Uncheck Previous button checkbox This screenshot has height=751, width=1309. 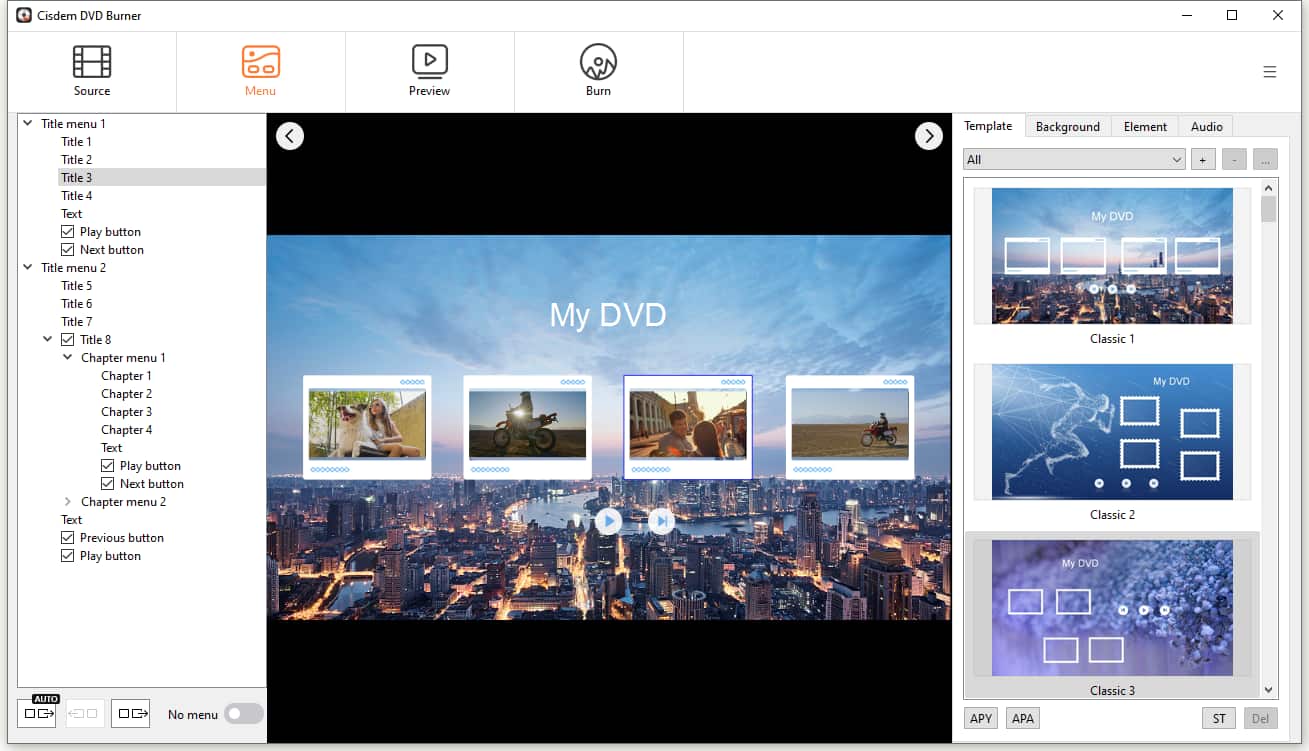(x=68, y=538)
